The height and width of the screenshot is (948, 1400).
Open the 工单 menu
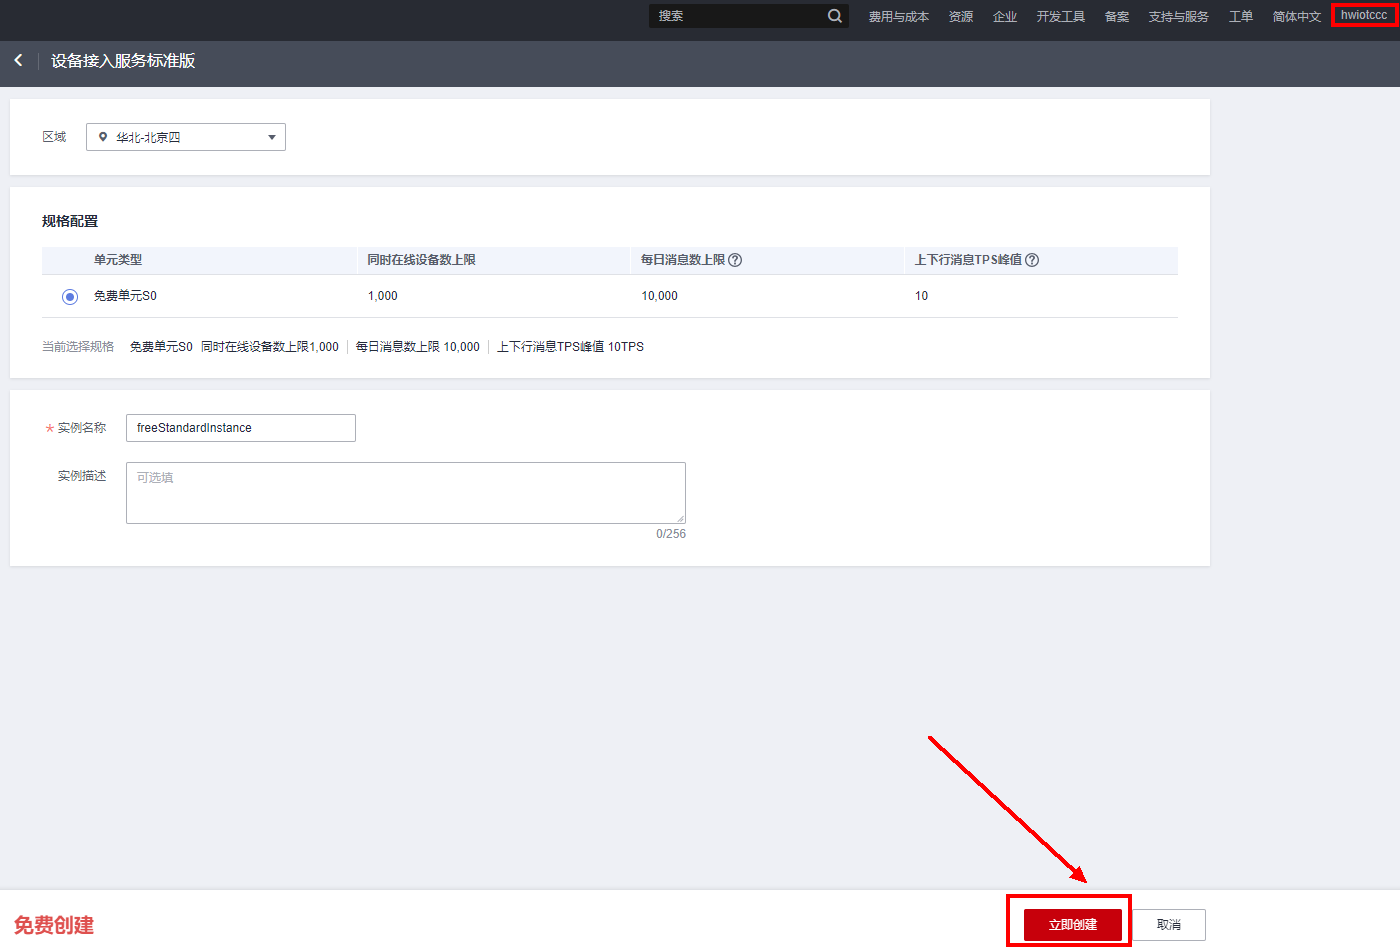pyautogui.click(x=1241, y=16)
